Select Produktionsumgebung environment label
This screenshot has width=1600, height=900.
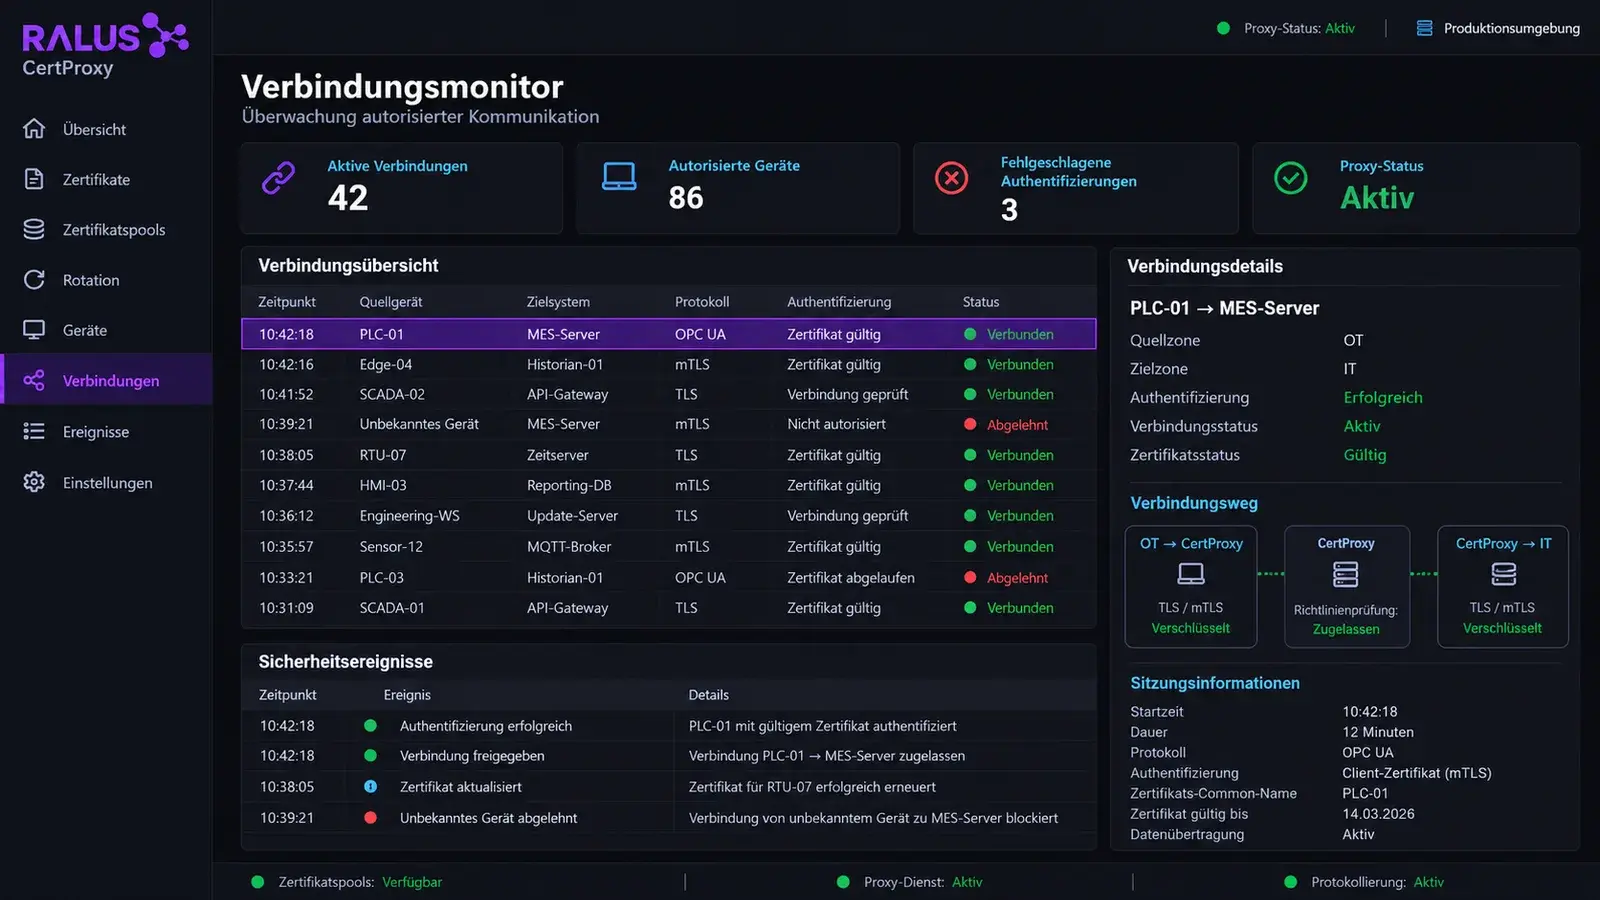click(1511, 28)
